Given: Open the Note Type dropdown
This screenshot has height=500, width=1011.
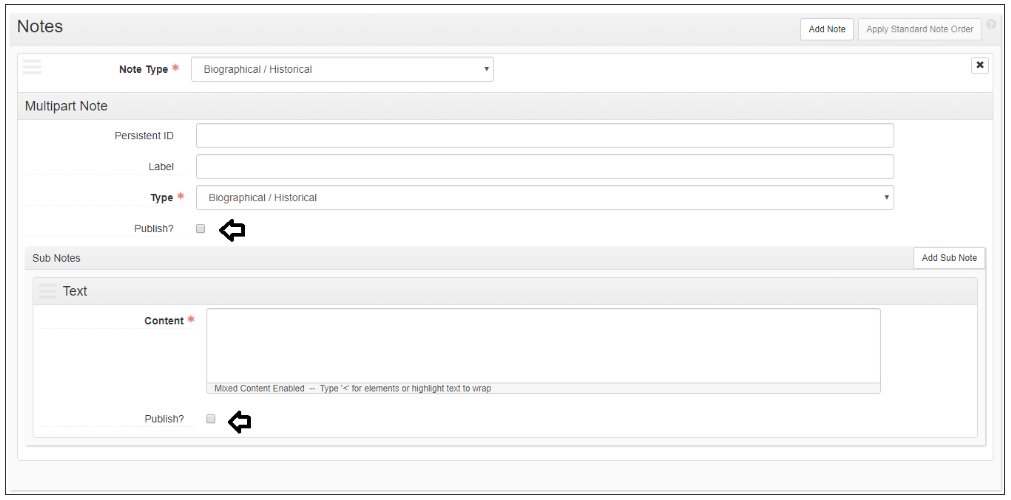Looking at the screenshot, I should [x=342, y=69].
